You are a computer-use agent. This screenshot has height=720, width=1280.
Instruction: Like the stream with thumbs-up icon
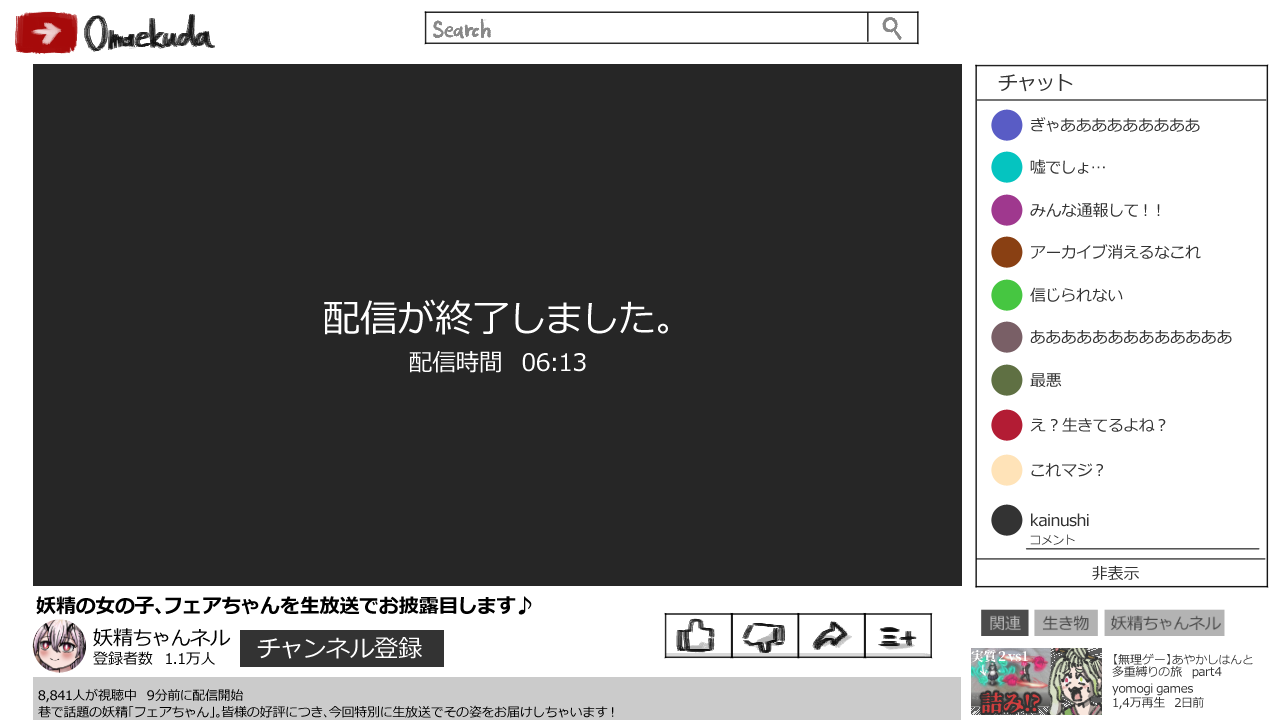click(698, 636)
